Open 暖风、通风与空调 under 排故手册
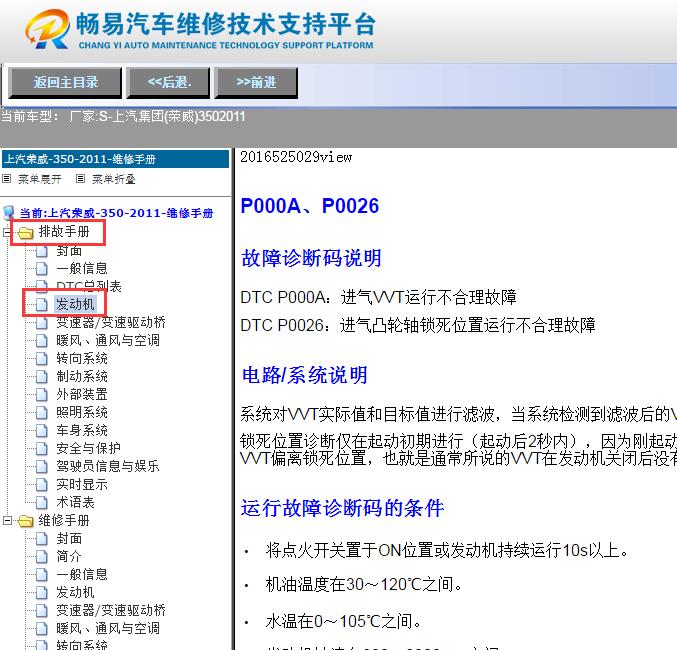 pos(108,340)
